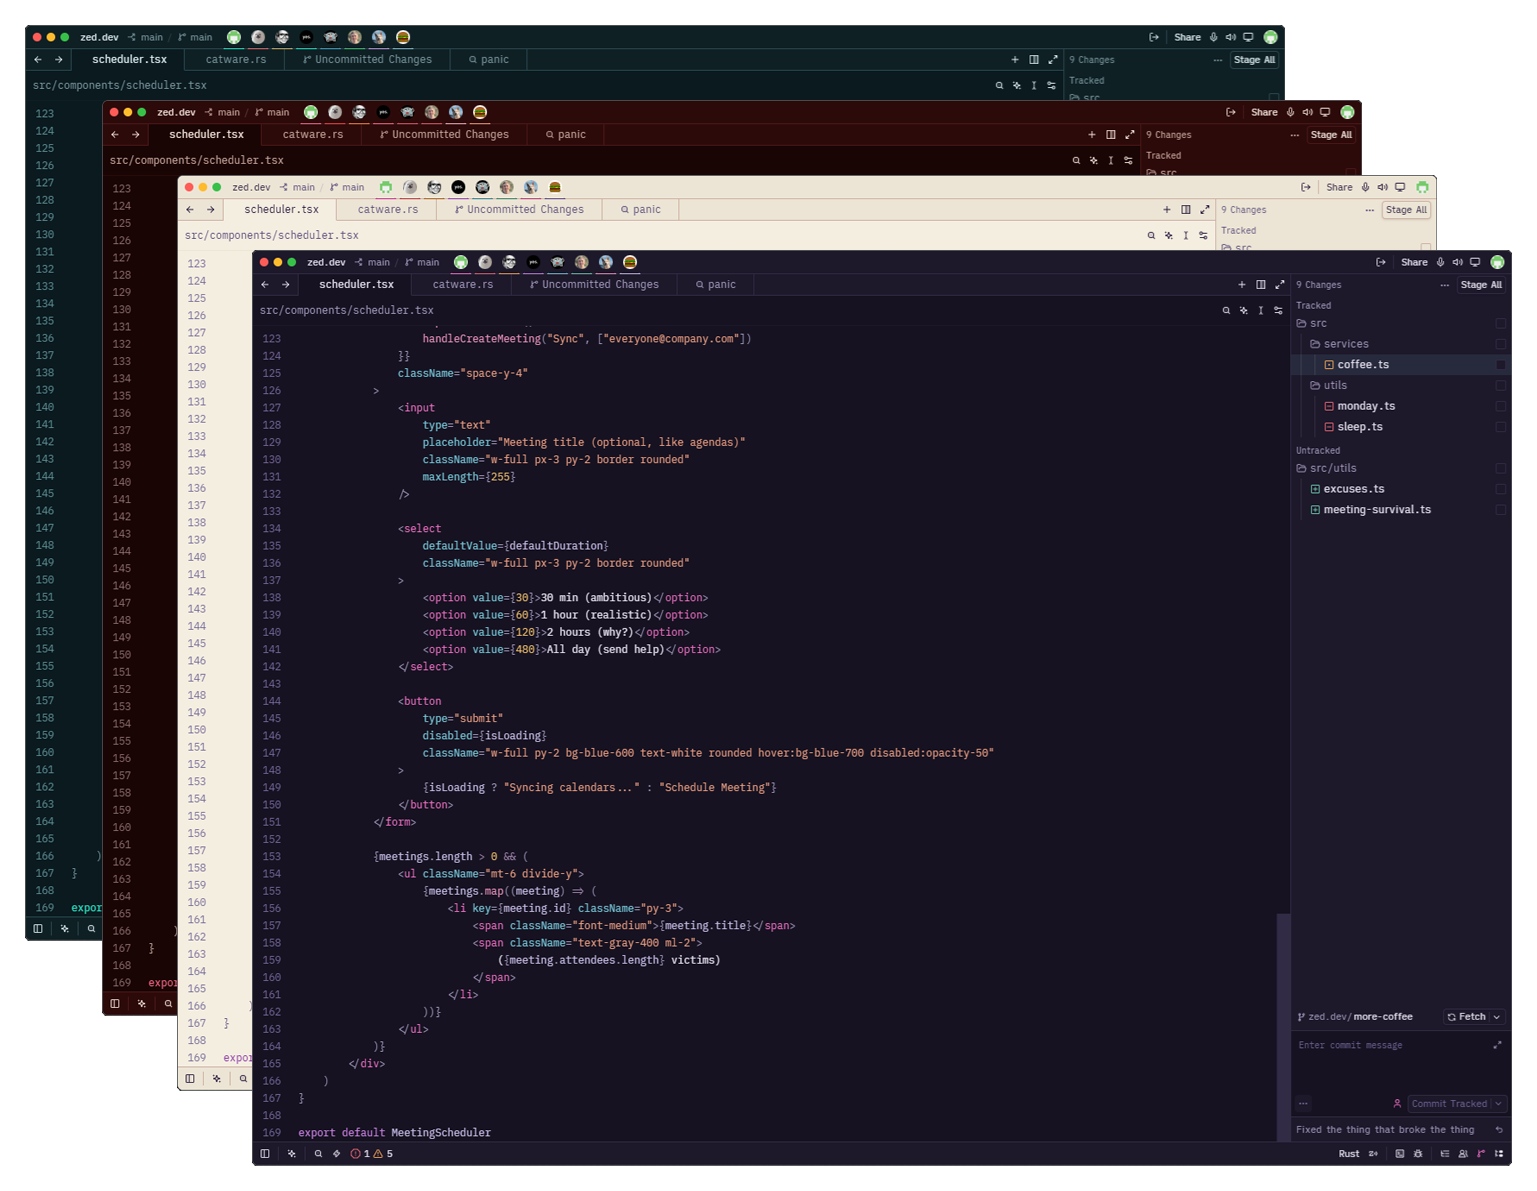Click Stage All in the light-themed window
The width and height of the screenshot is (1537, 1191).
click(1406, 210)
